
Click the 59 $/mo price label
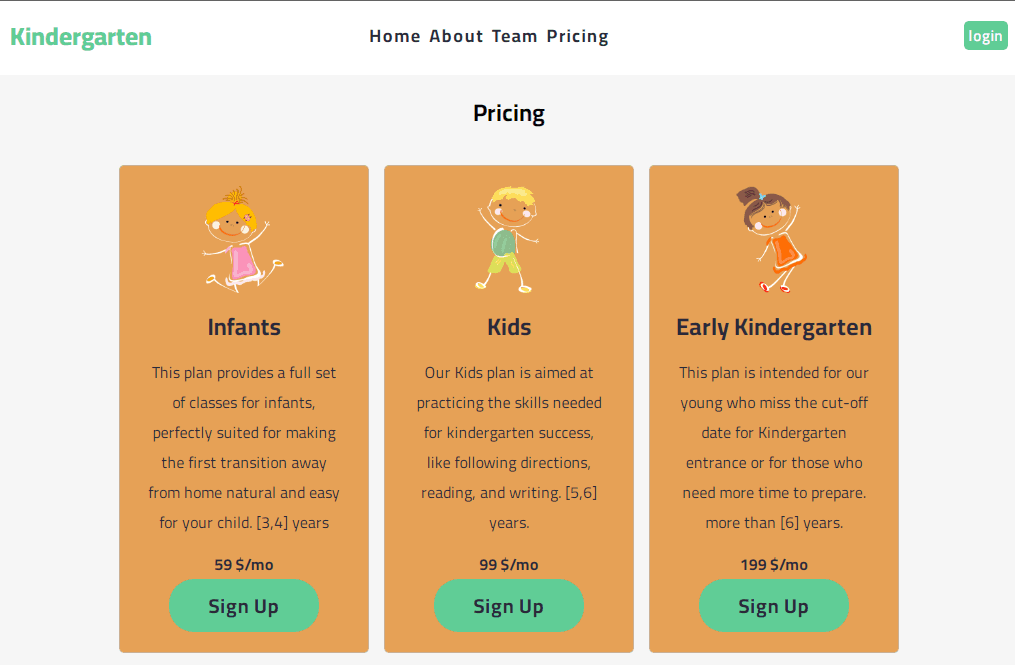coord(244,564)
